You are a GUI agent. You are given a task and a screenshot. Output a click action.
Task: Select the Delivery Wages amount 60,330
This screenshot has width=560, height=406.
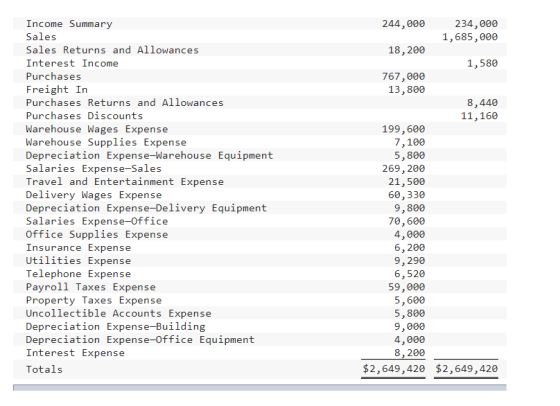407,195
